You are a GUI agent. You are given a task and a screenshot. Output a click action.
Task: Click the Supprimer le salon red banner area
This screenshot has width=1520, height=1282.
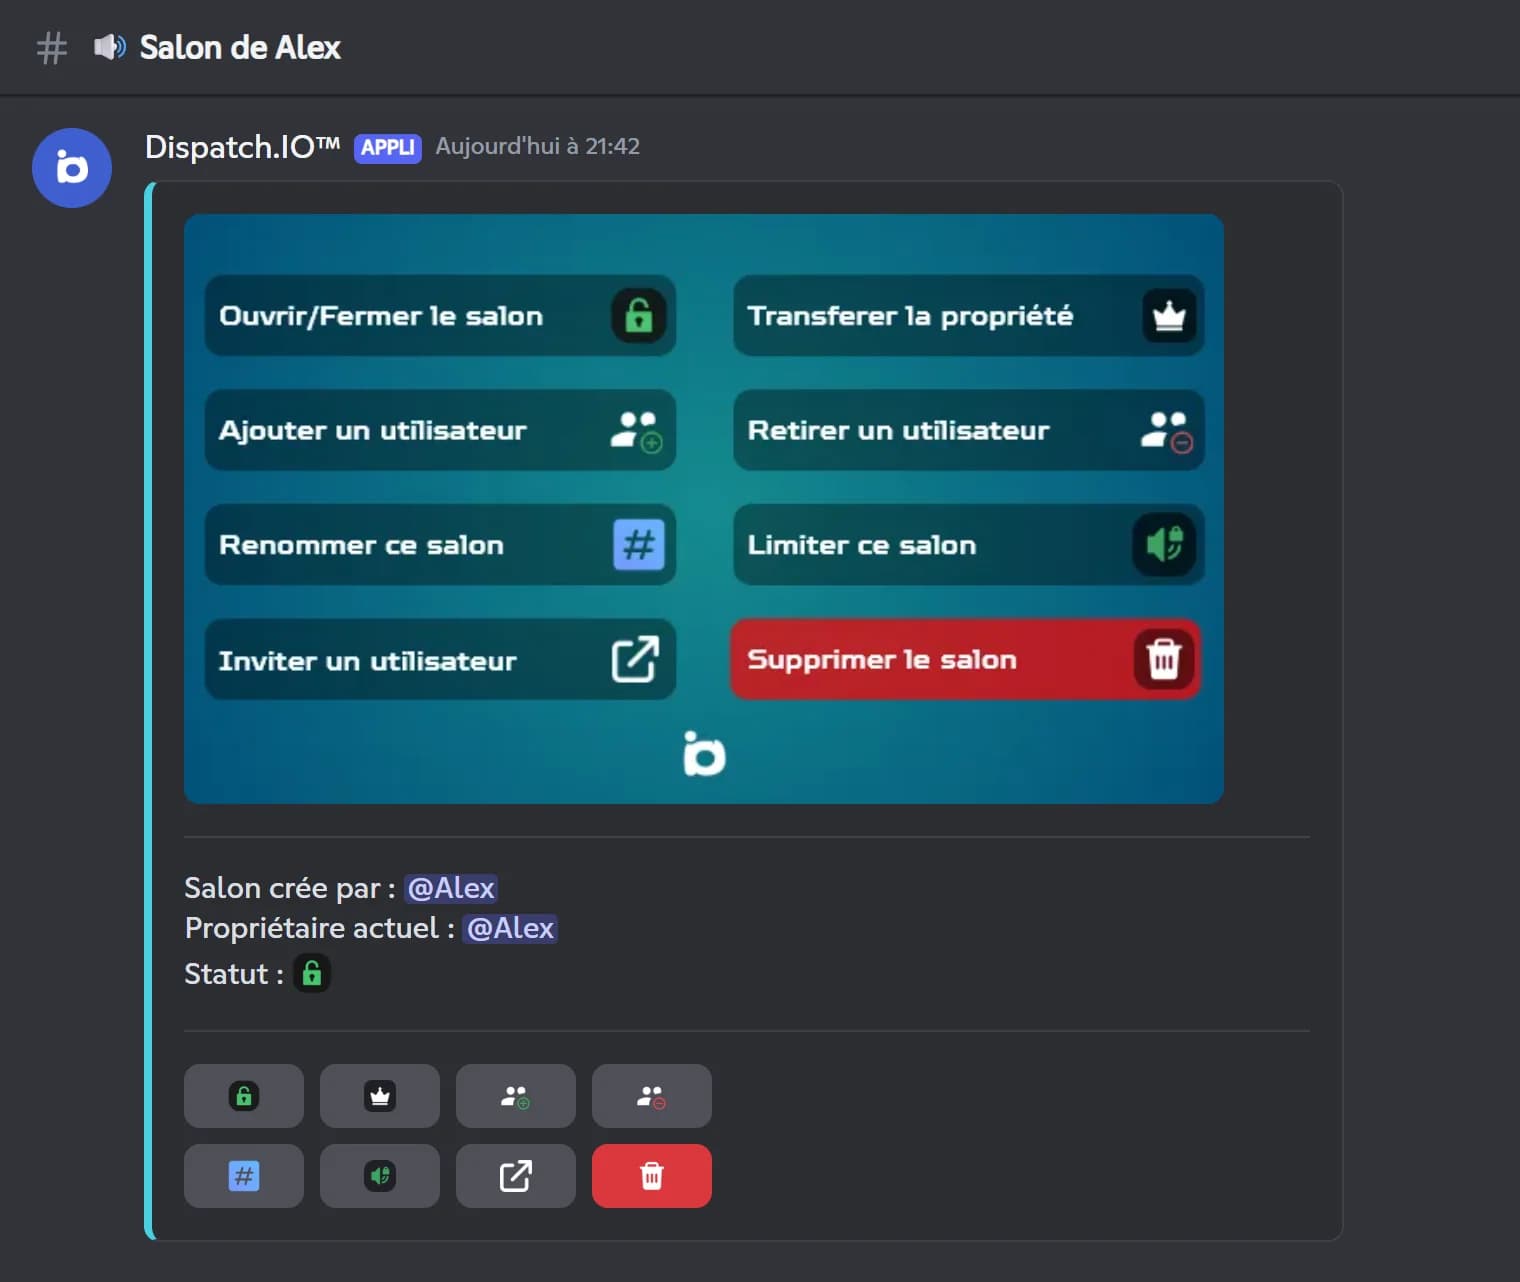(966, 660)
